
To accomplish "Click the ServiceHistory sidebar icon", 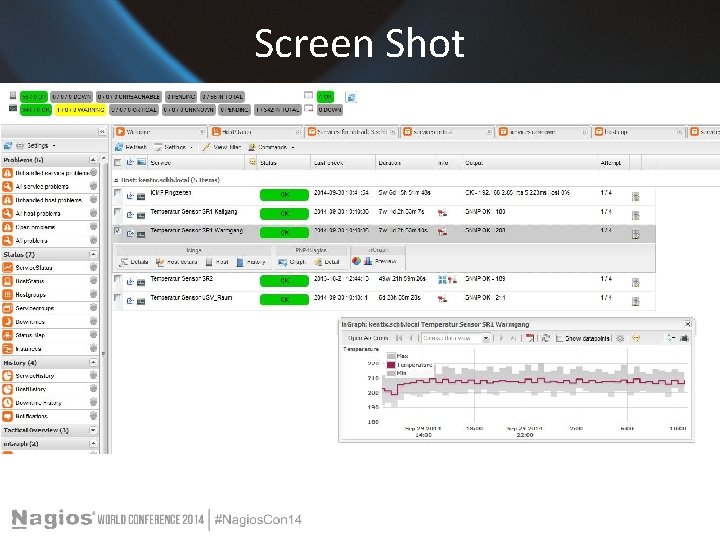I will (7, 376).
